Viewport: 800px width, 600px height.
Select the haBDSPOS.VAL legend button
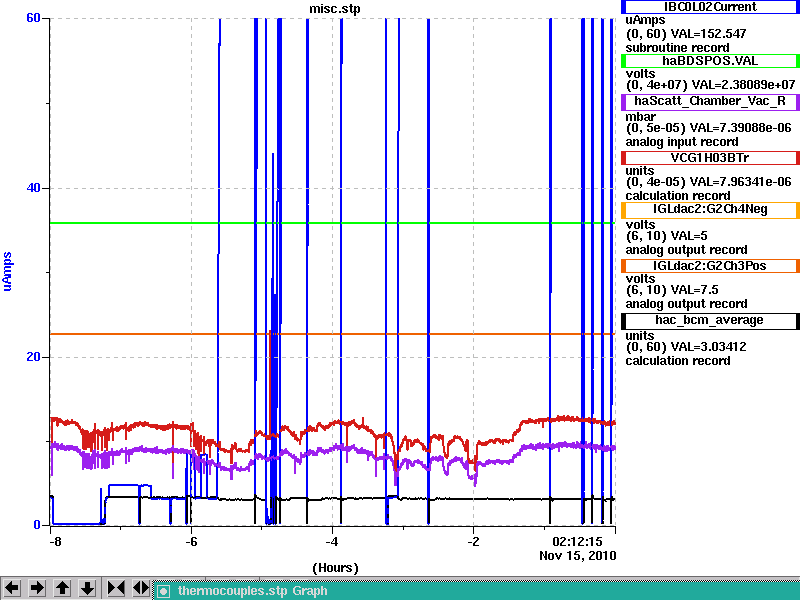[x=710, y=61]
